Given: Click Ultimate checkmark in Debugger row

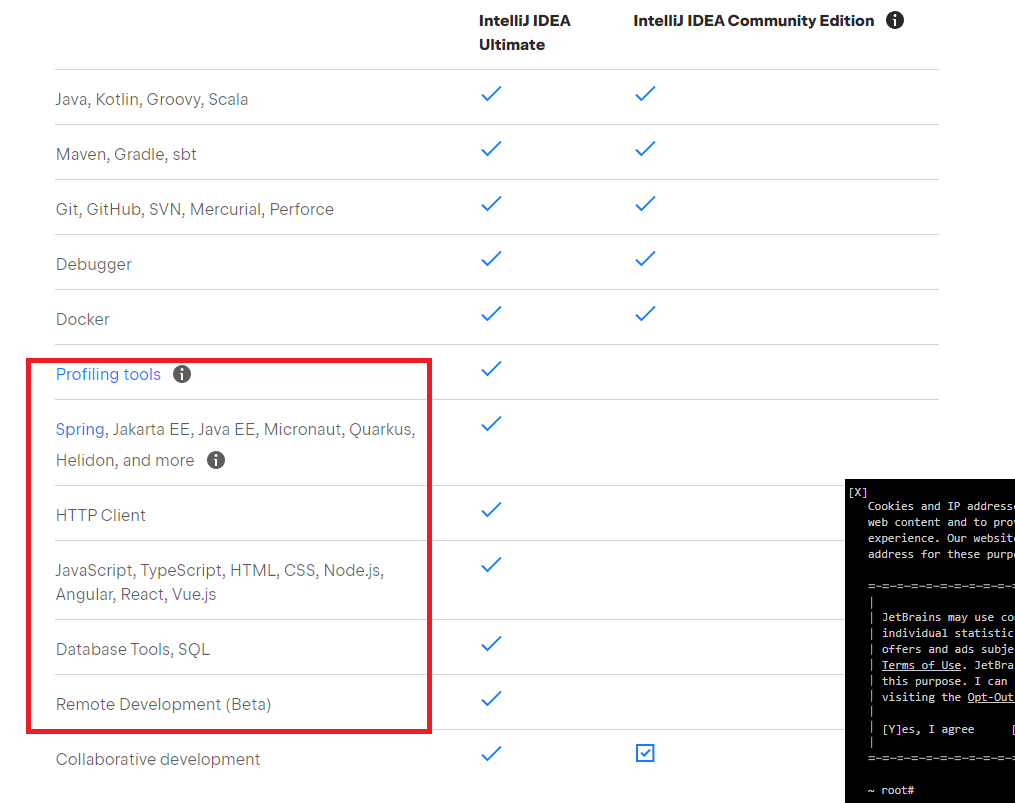Looking at the screenshot, I should tap(491, 259).
